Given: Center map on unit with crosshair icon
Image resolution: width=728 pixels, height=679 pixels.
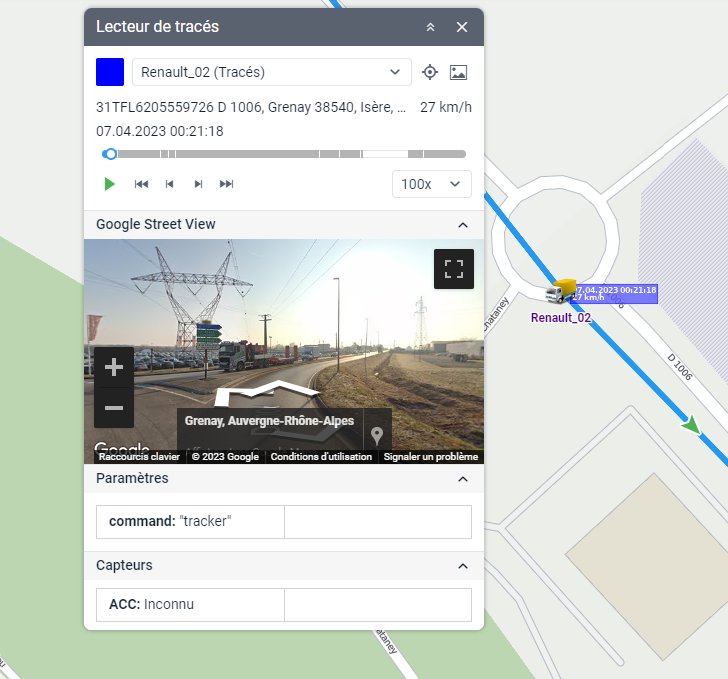Looking at the screenshot, I should tap(430, 72).
